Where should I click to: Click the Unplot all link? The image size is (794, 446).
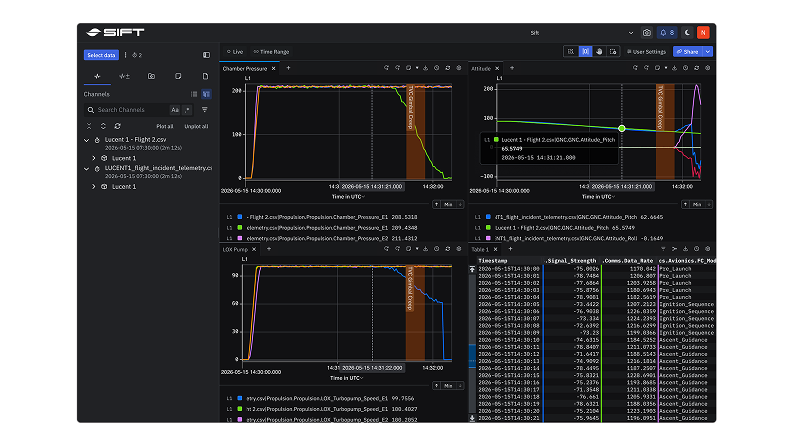196,127
